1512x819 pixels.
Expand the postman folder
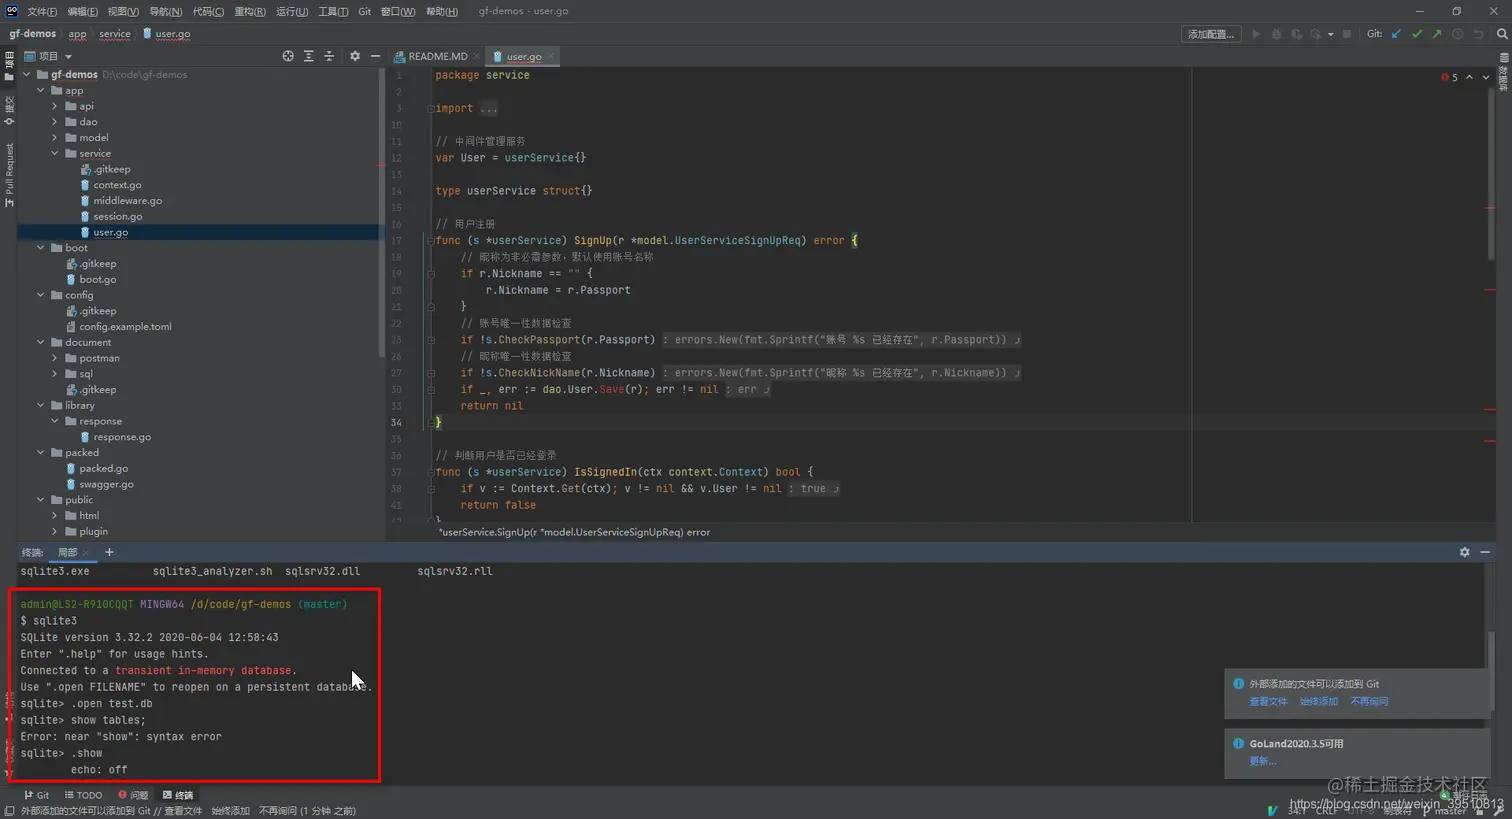55,358
